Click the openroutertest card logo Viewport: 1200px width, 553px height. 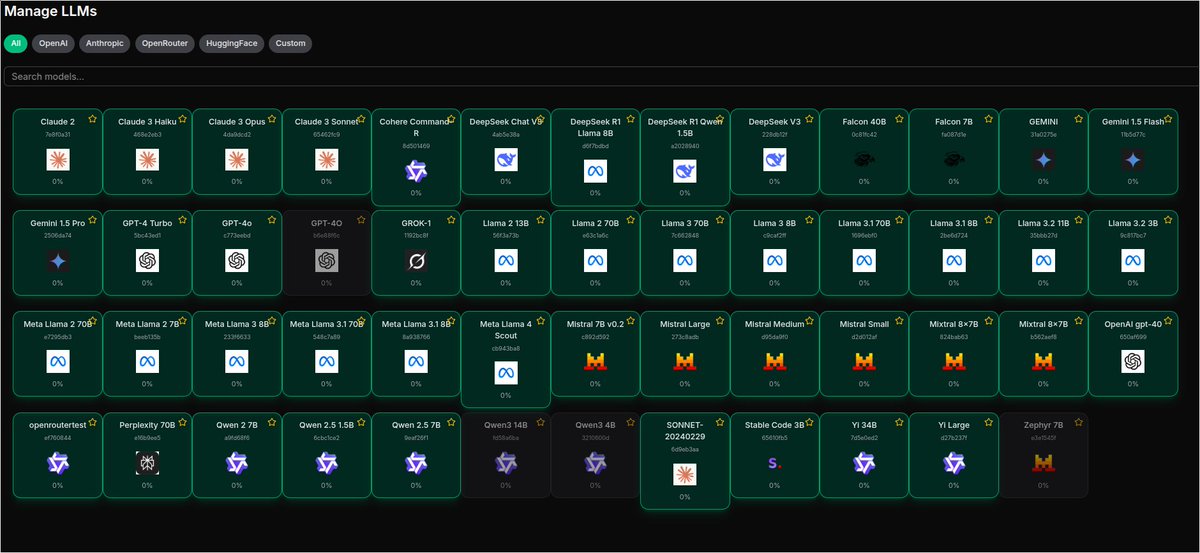tap(57, 462)
